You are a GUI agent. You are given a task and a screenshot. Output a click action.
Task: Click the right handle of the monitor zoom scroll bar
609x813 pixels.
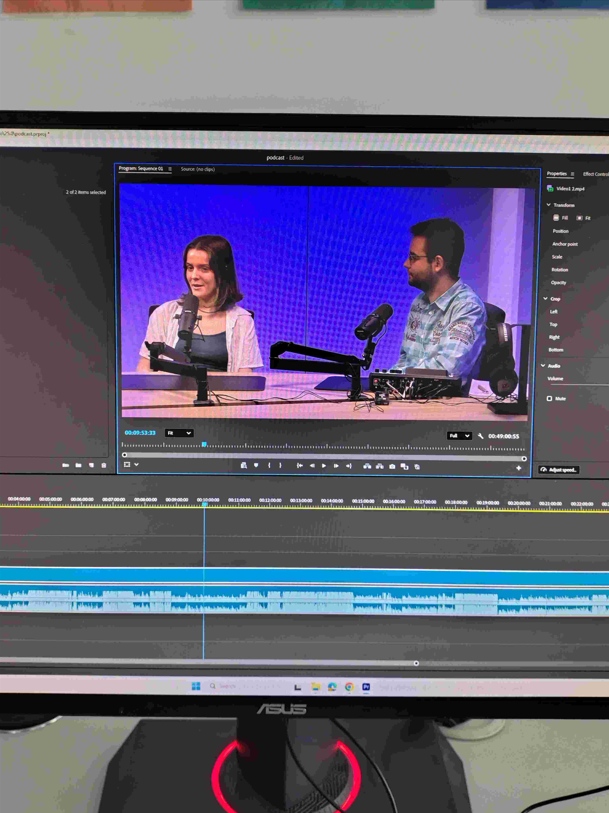524,458
